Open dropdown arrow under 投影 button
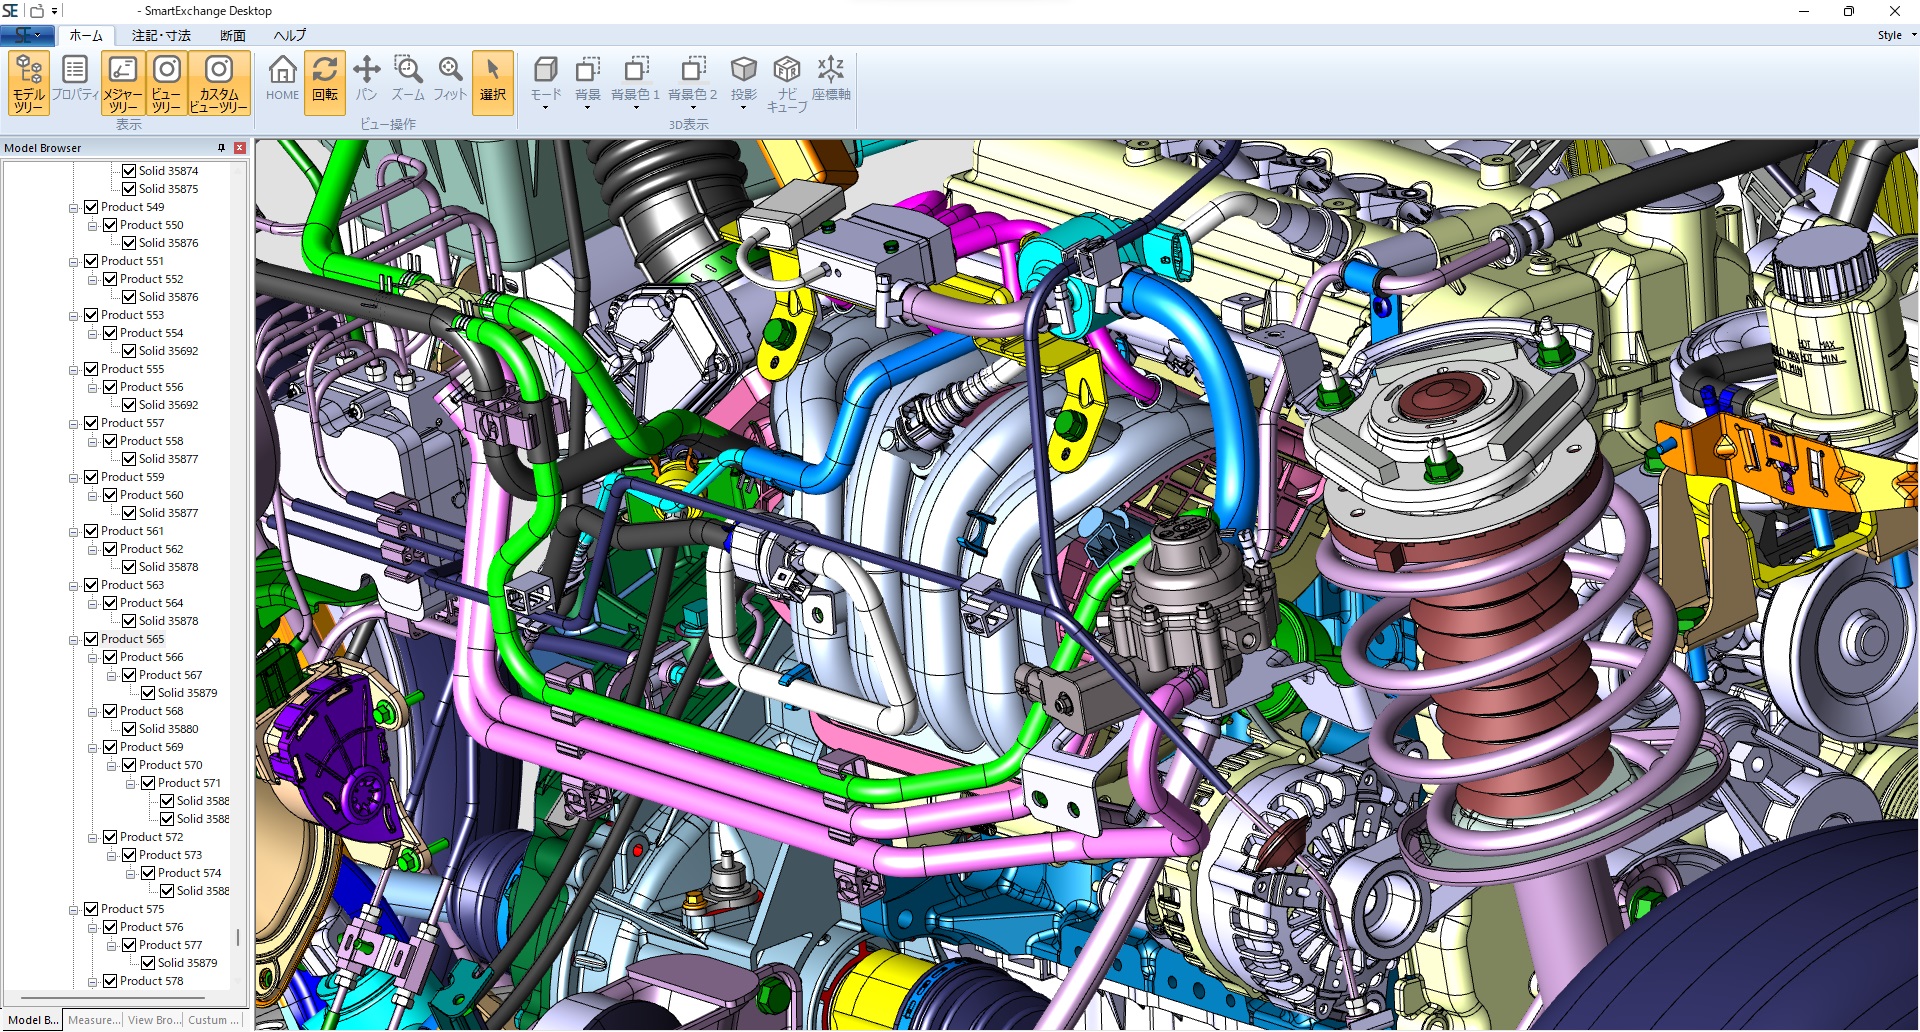The width and height of the screenshot is (1920, 1032). (x=743, y=107)
